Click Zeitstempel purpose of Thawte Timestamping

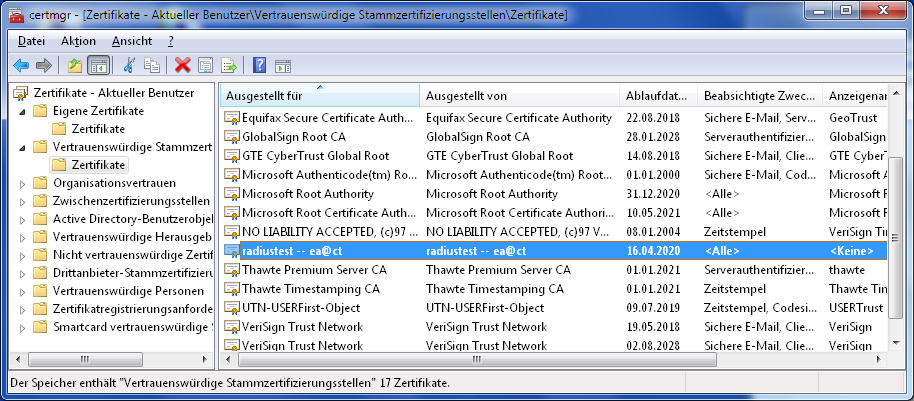735,289
